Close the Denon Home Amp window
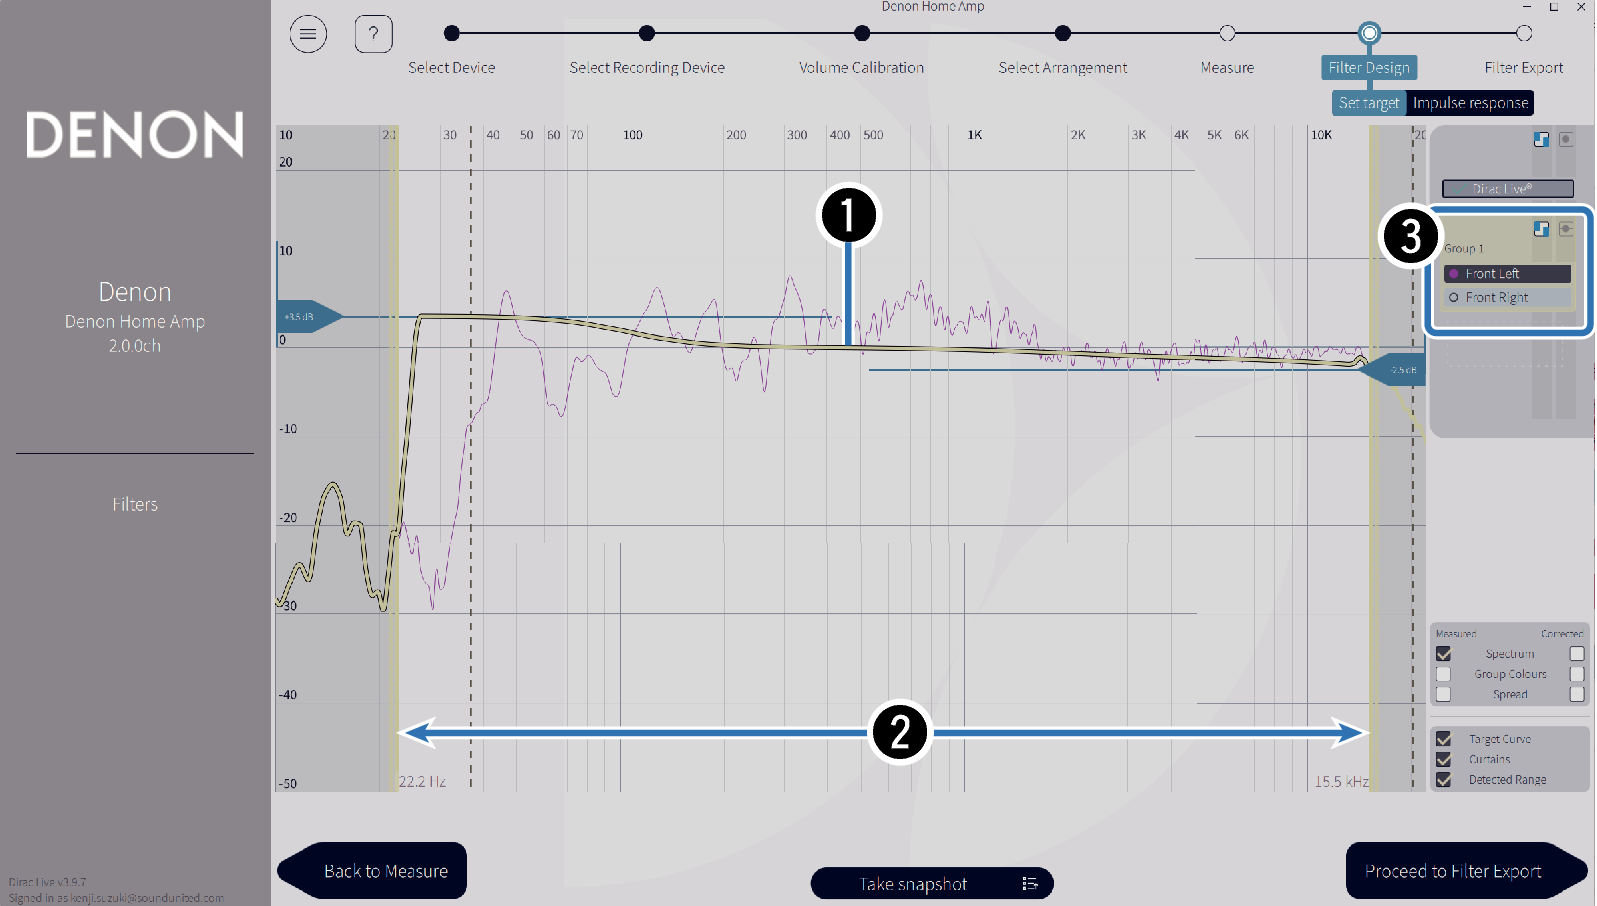This screenshot has height=906, width=1597. click(x=1581, y=7)
